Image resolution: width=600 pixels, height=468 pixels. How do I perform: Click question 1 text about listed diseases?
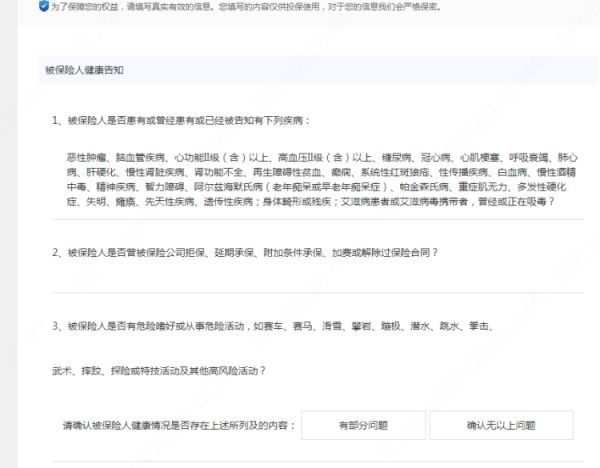[181, 121]
